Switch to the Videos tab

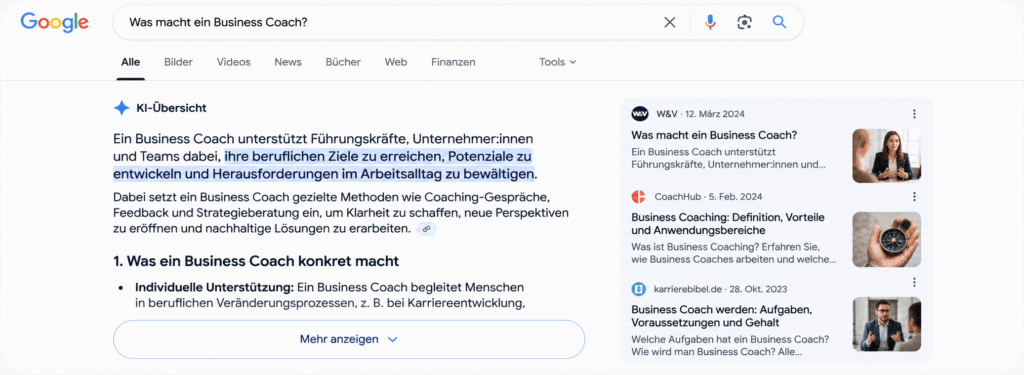(x=234, y=62)
